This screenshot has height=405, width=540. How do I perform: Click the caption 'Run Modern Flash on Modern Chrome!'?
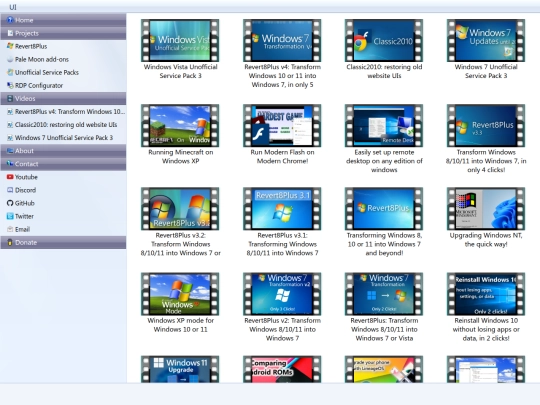pos(282,156)
